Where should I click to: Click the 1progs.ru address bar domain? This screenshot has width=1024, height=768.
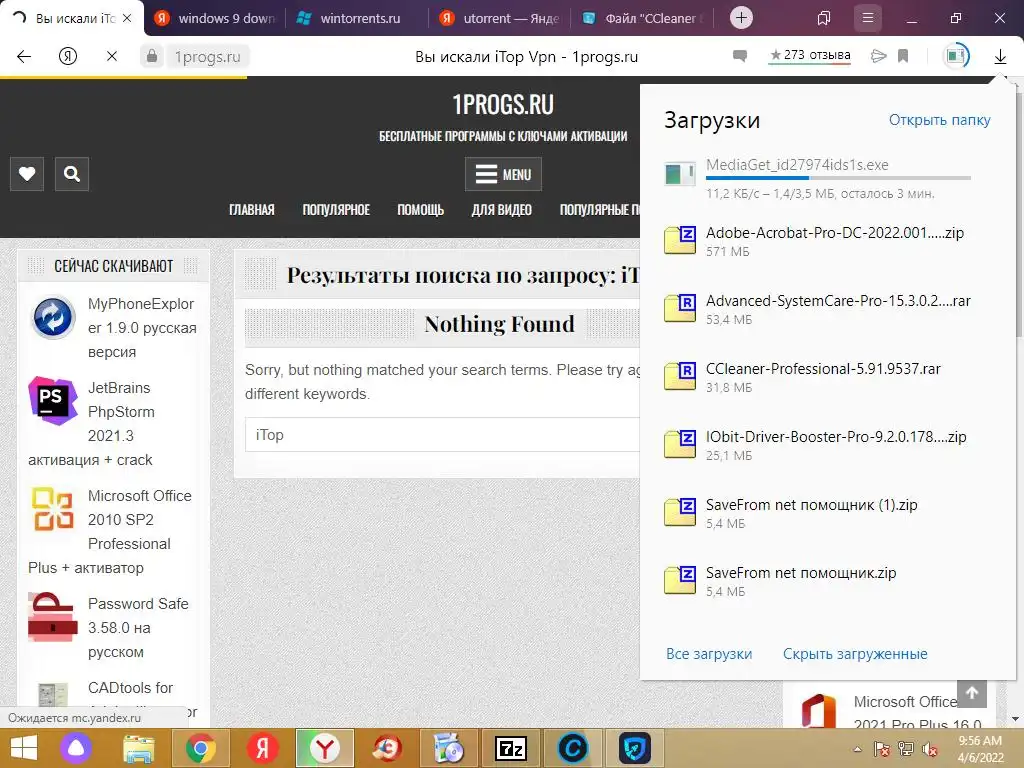coord(207,57)
